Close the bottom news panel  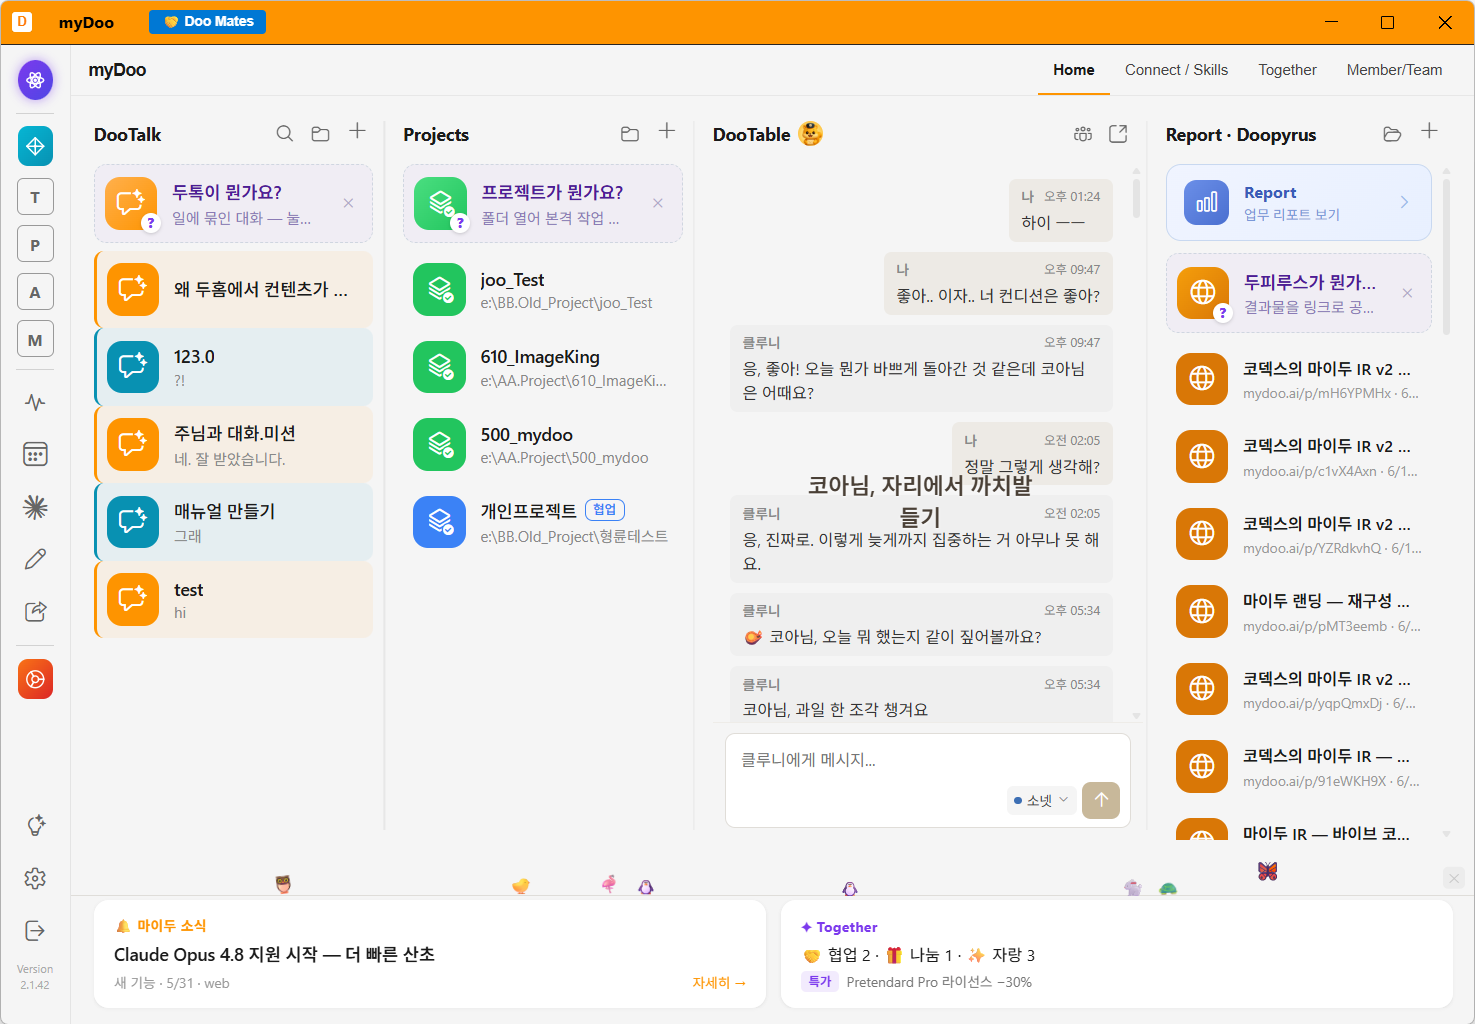1454,878
